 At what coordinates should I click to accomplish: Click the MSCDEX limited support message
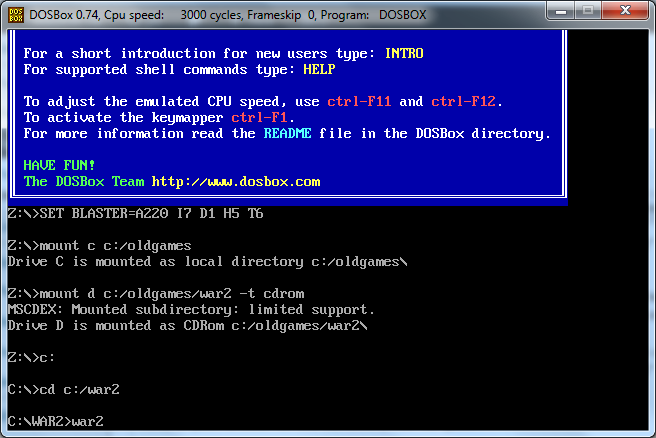tap(191, 310)
